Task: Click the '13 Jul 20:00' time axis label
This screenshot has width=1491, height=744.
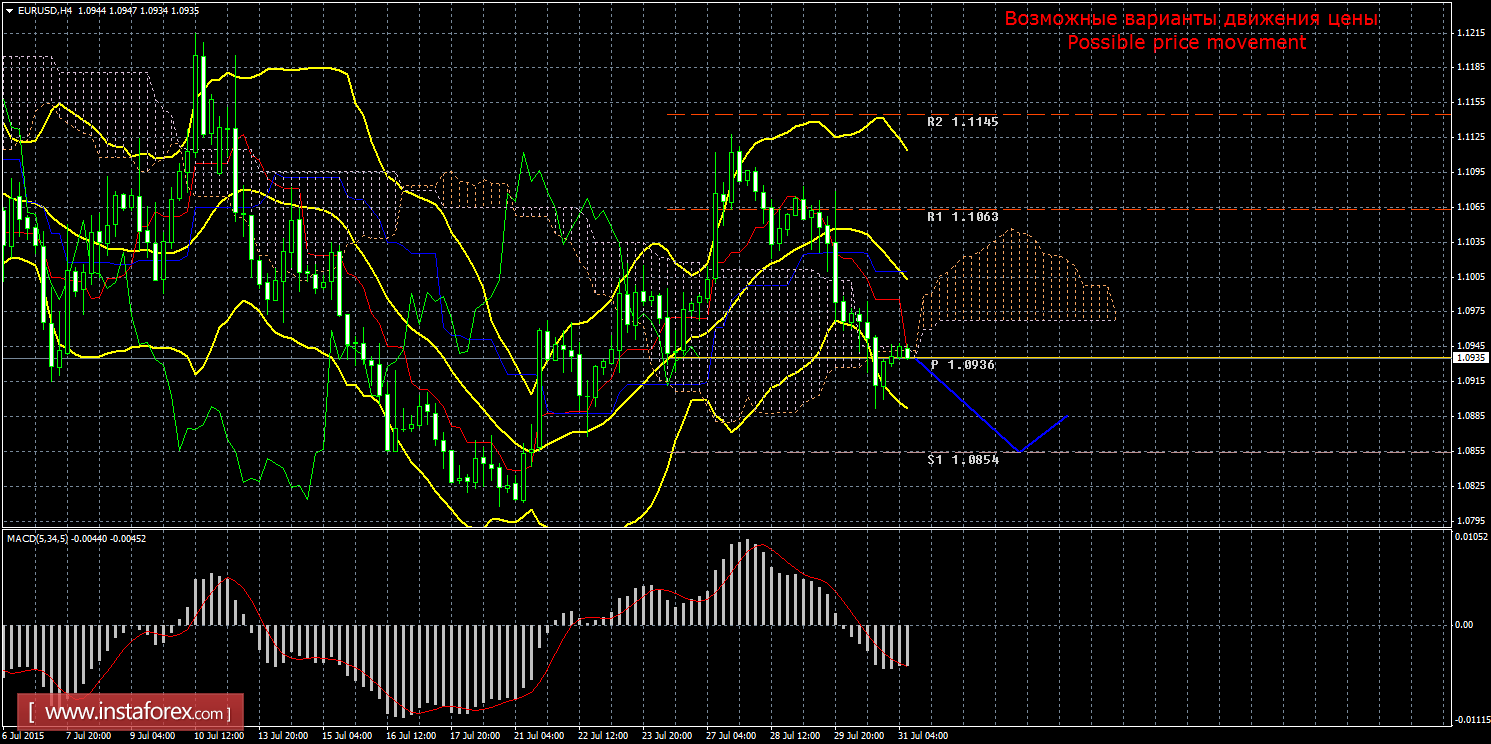Action: 282,736
